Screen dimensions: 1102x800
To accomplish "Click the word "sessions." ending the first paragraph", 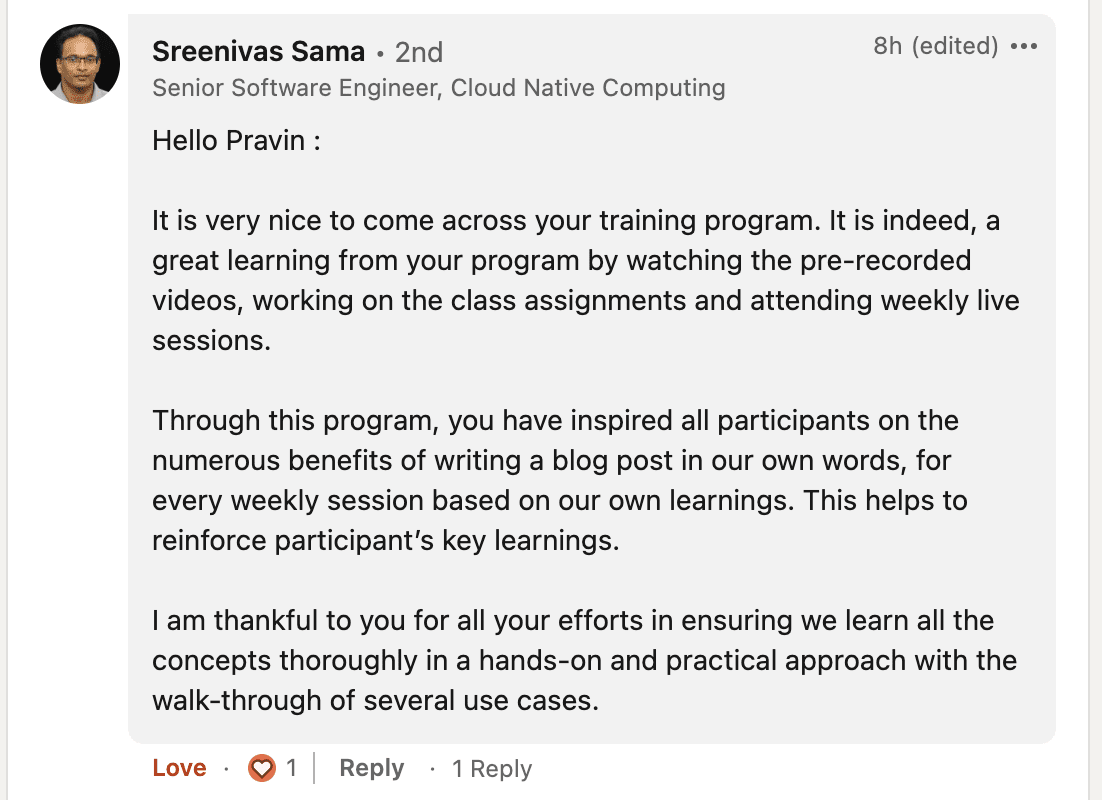I will 211,341.
